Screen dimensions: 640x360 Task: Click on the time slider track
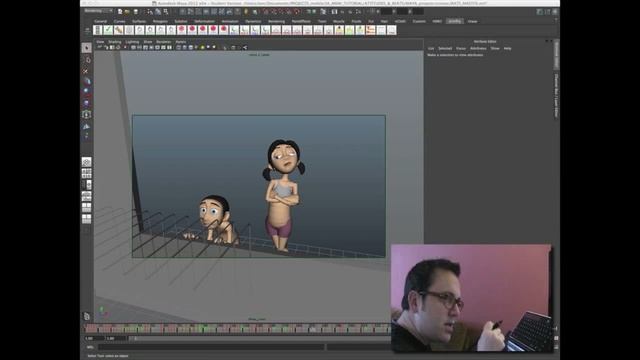click(x=237, y=328)
